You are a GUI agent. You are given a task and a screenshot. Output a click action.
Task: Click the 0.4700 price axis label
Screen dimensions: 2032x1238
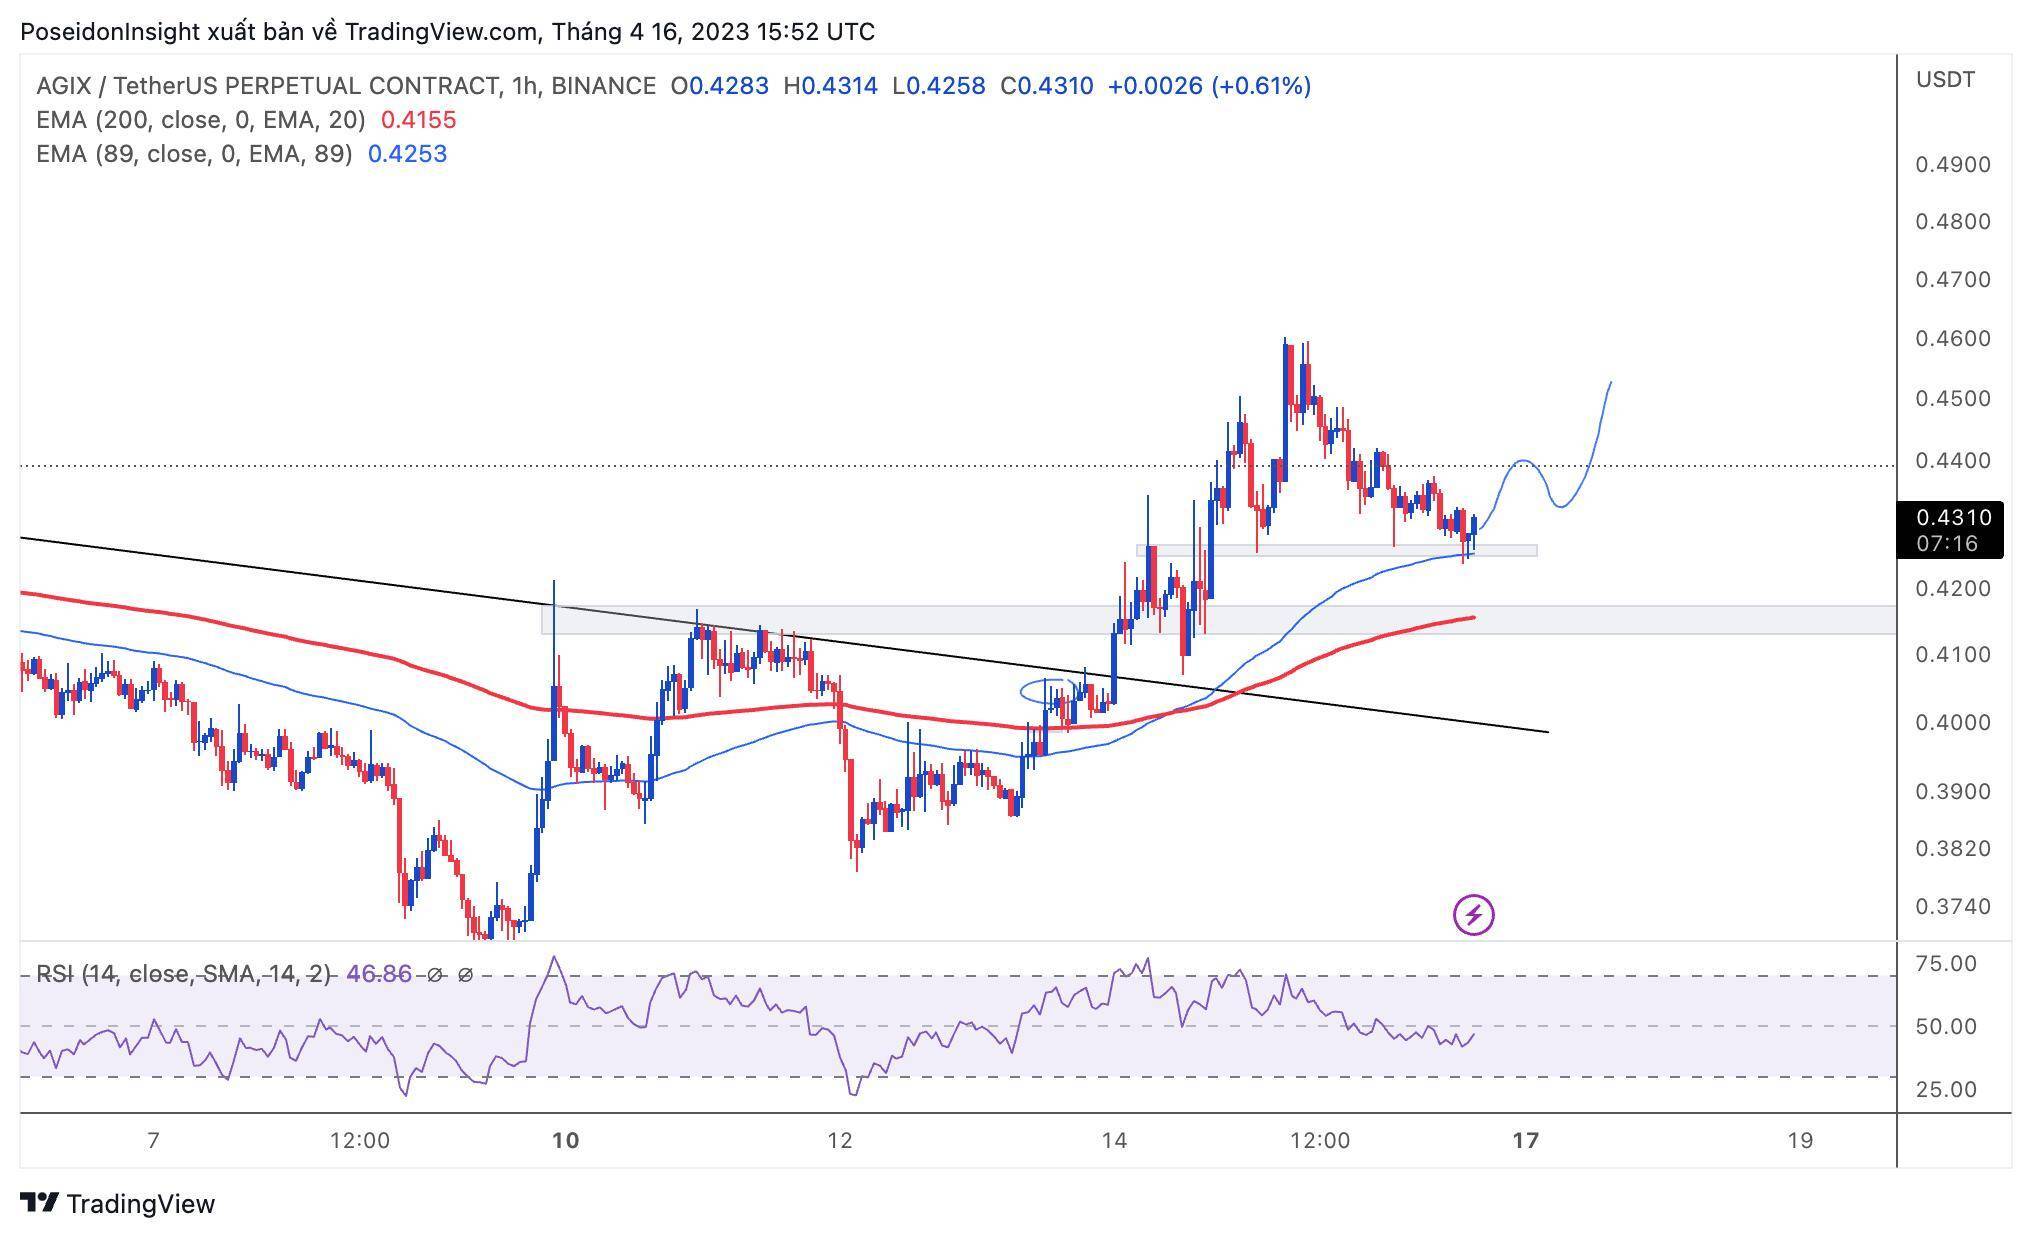point(1952,280)
